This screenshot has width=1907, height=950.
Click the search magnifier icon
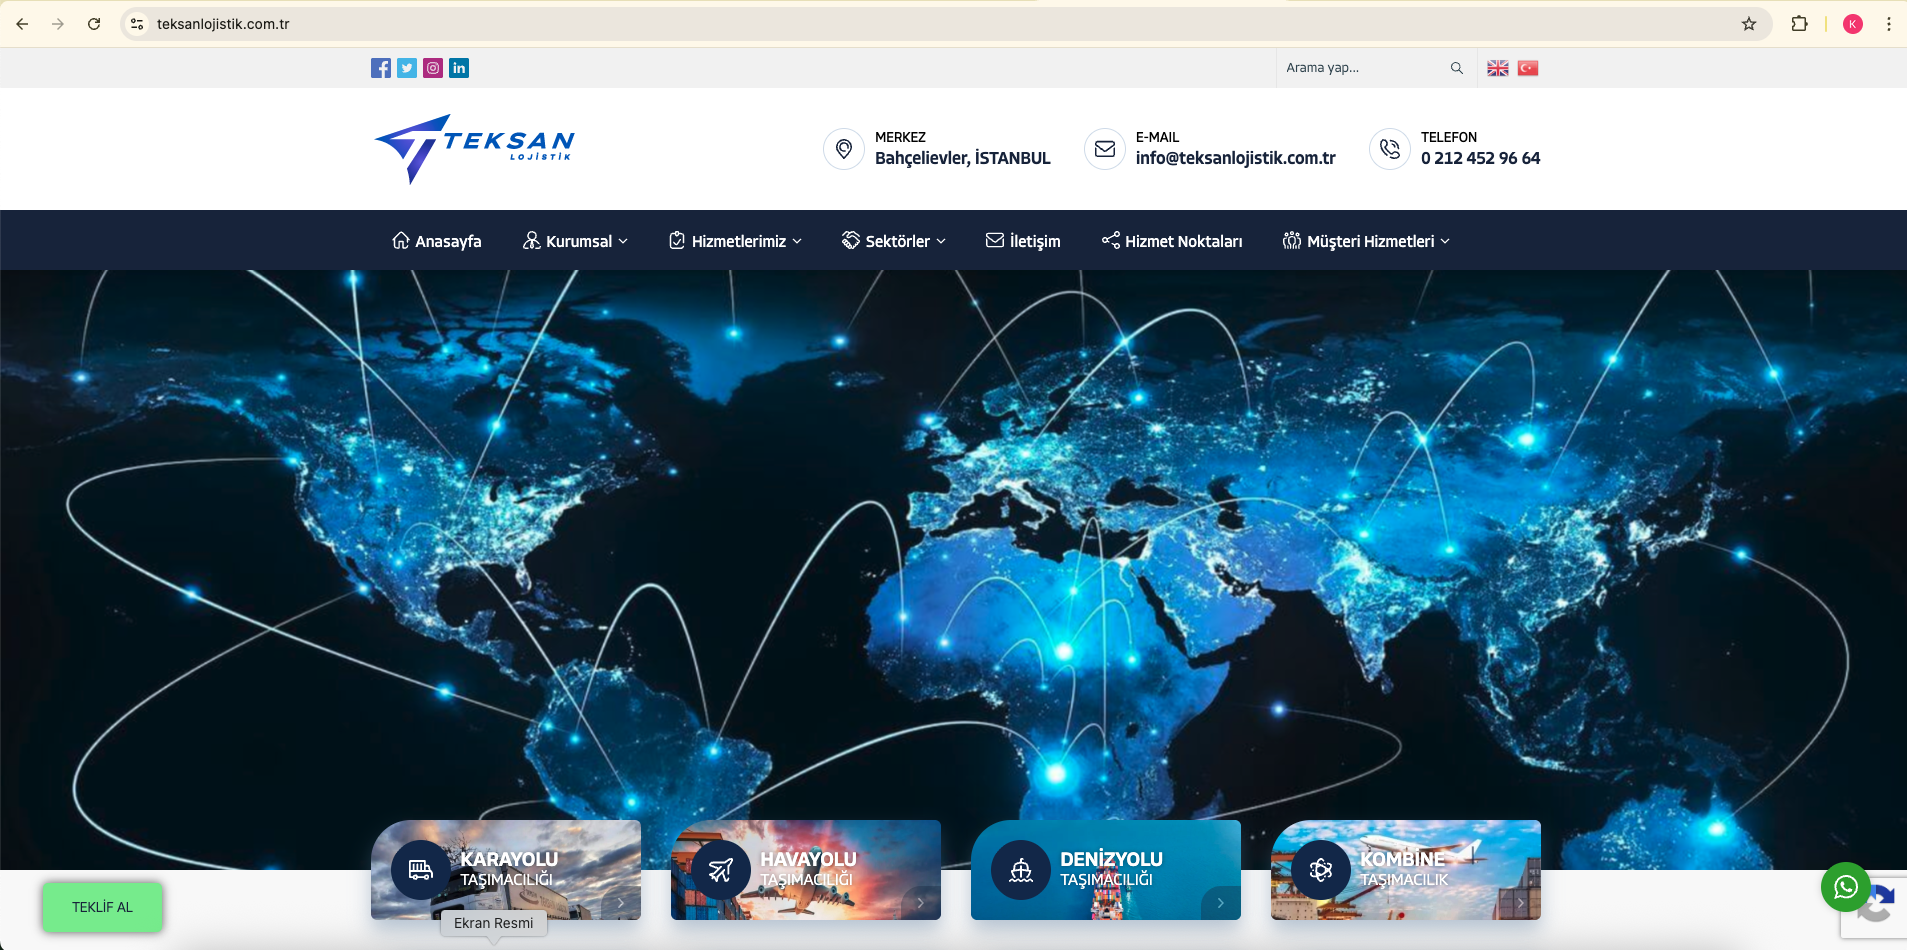coord(1457,68)
